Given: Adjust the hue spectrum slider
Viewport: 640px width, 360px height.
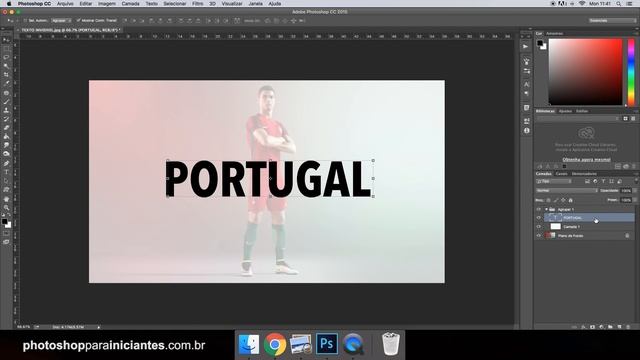Looking at the screenshot, I should click(631, 72).
